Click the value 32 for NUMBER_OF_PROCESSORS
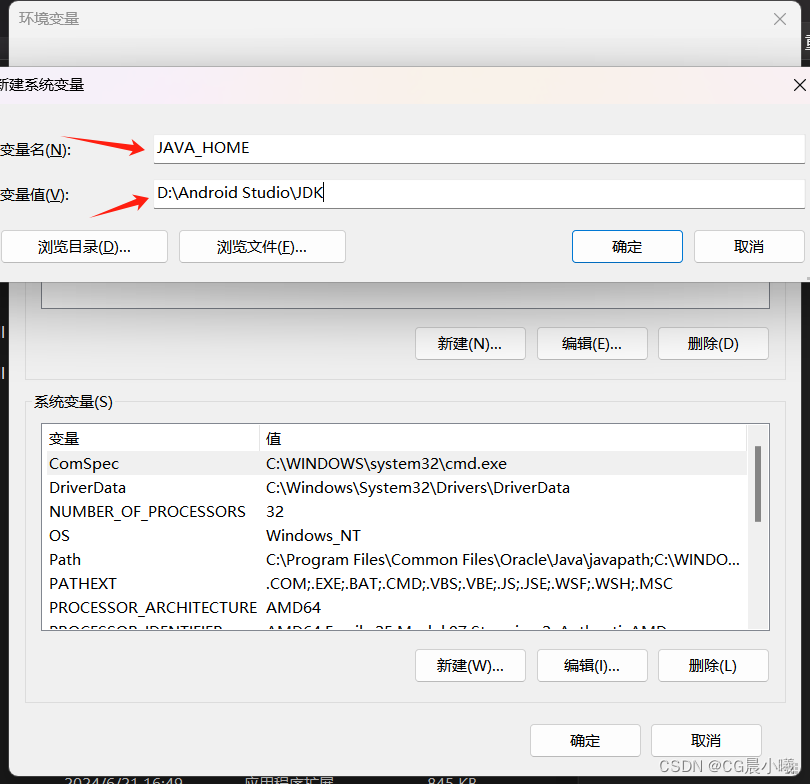810x784 pixels. coord(275,512)
